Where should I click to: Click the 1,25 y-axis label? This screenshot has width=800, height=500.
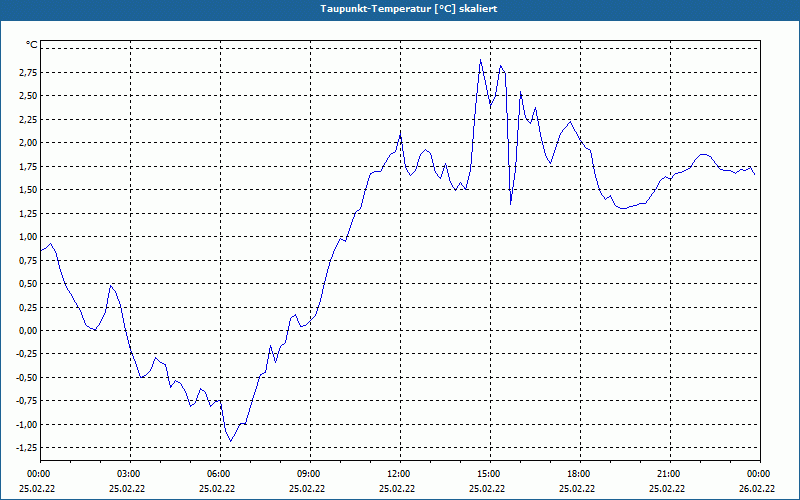coord(29,213)
